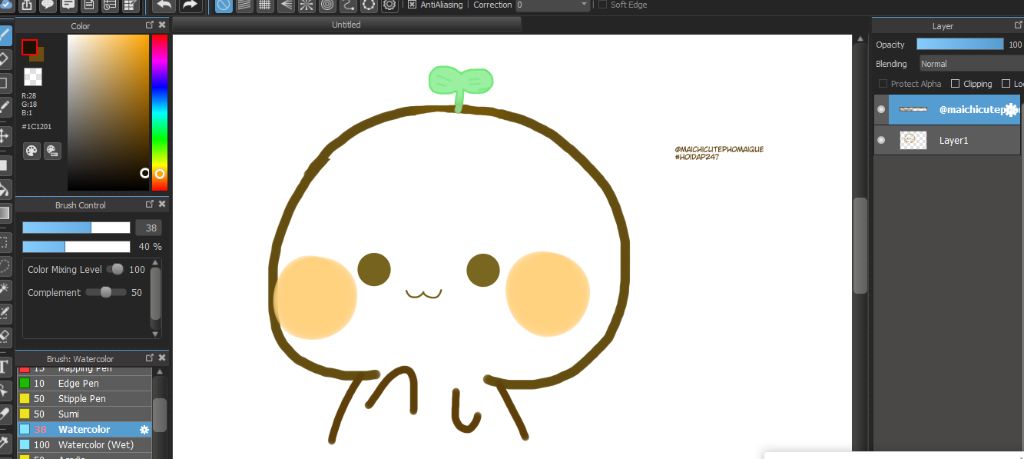The width and height of the screenshot is (1024, 459).
Task: Select the Brush tool in left toolbar
Action: [x=4, y=36]
